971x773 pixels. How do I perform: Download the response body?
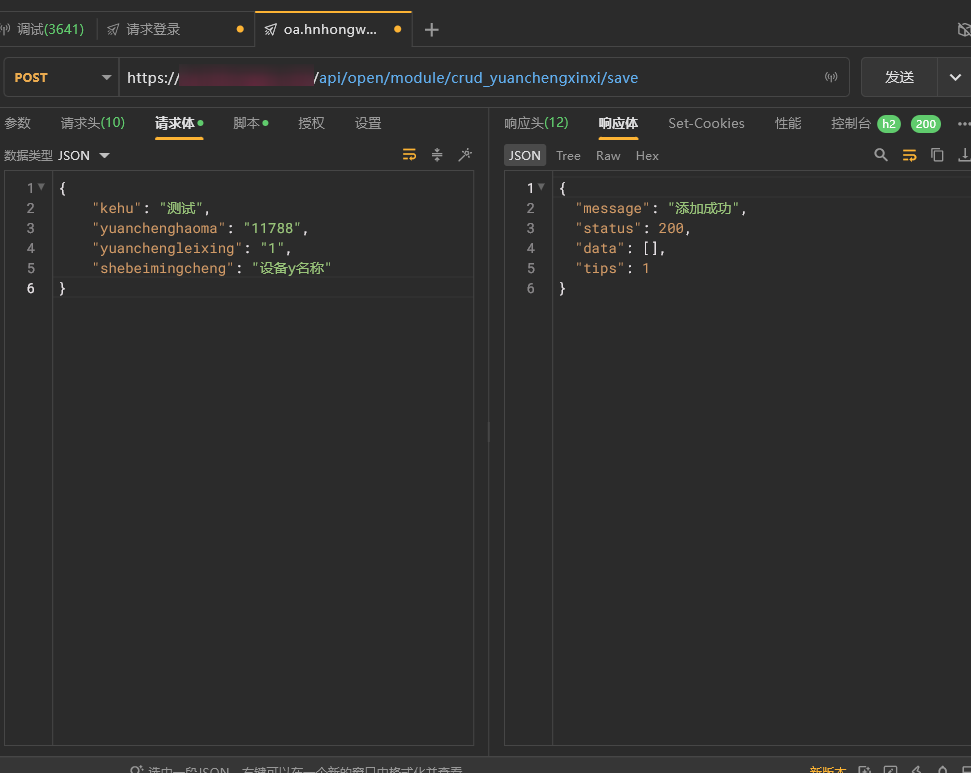tap(963, 155)
